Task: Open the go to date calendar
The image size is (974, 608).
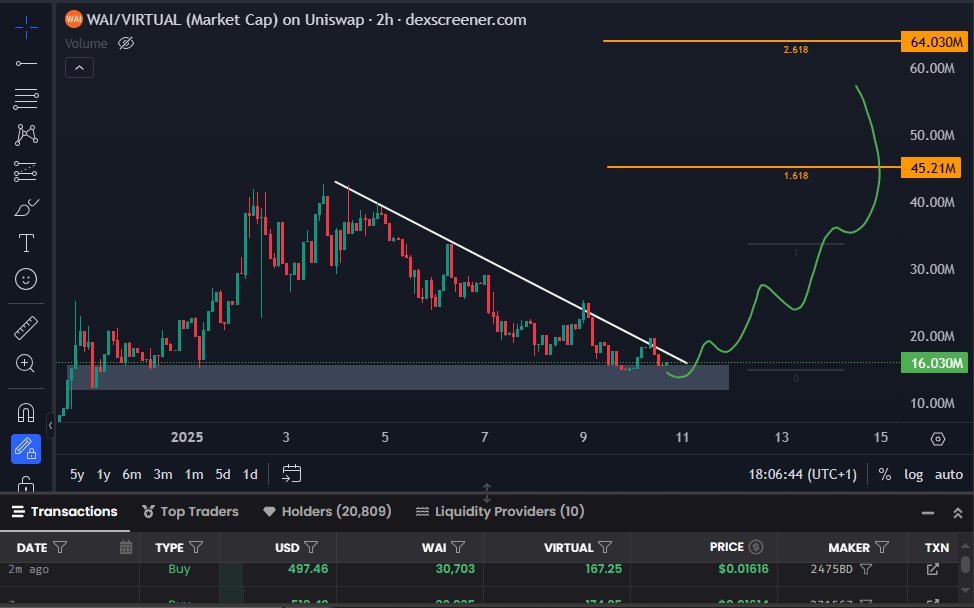Action: tap(291, 474)
